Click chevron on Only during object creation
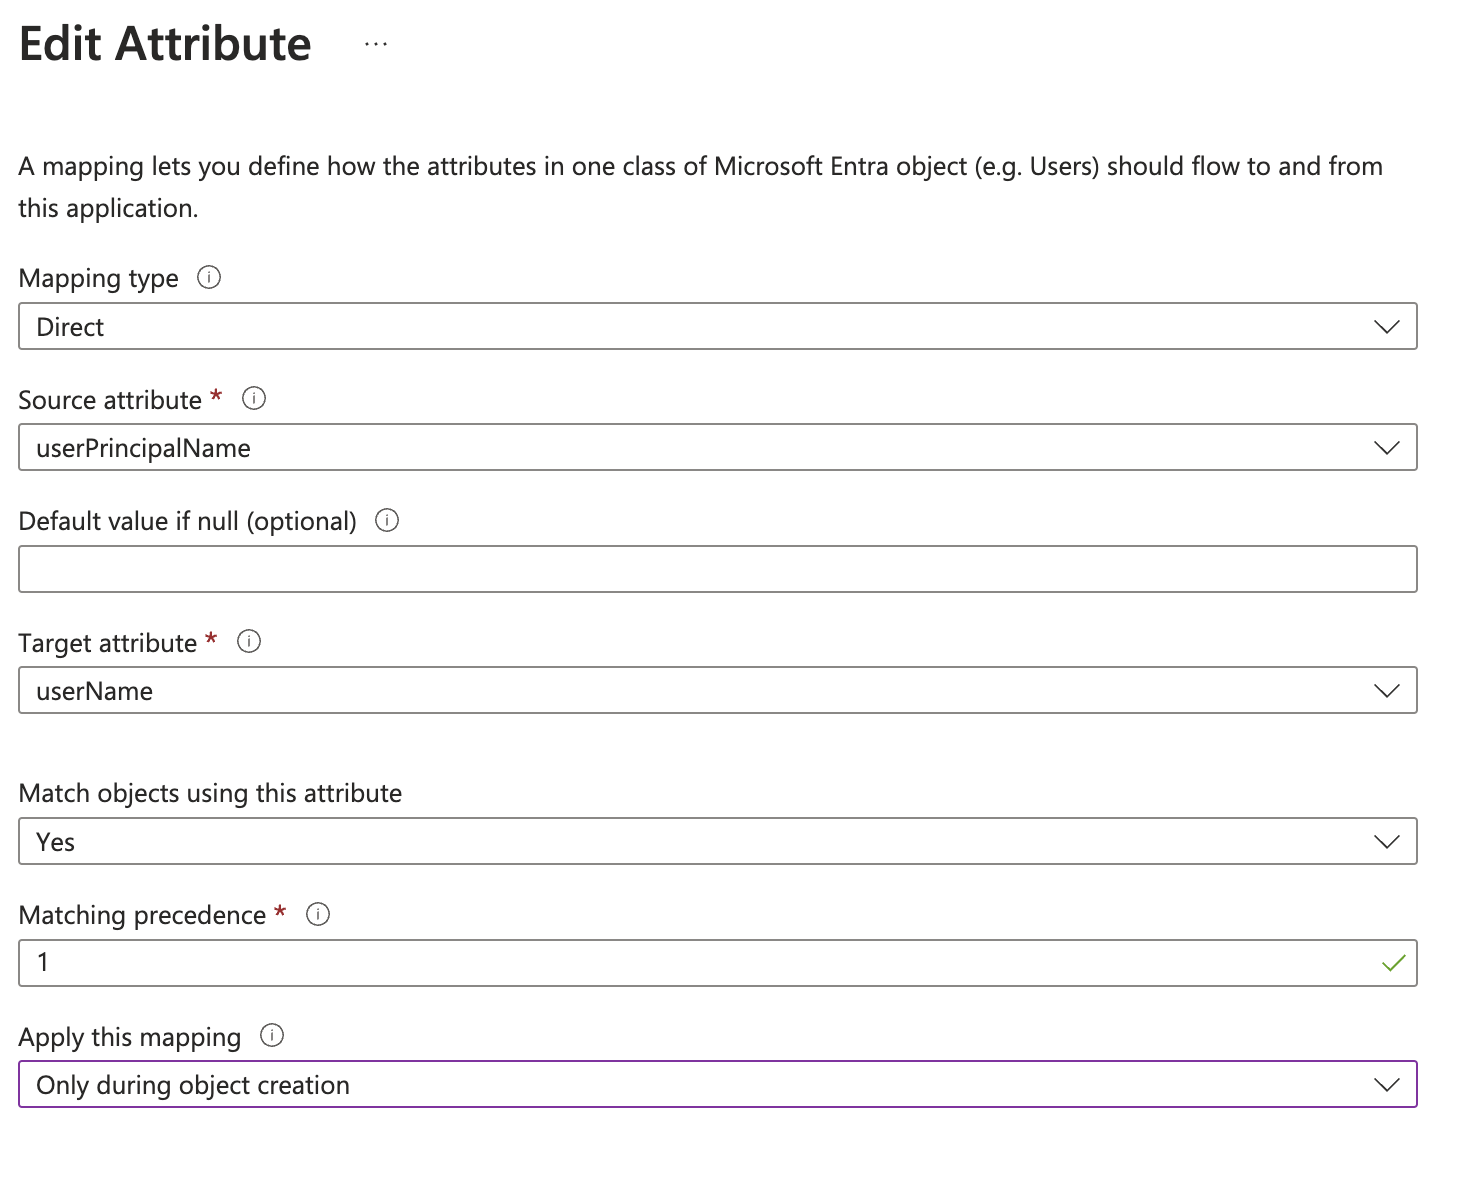 (1387, 1085)
